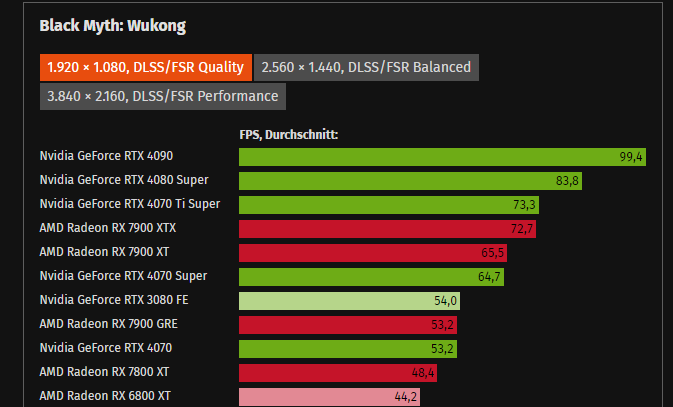Click the 'FPS, Durchschnitt:' heading
Viewport: 673px width, 407px height.
[288, 135]
